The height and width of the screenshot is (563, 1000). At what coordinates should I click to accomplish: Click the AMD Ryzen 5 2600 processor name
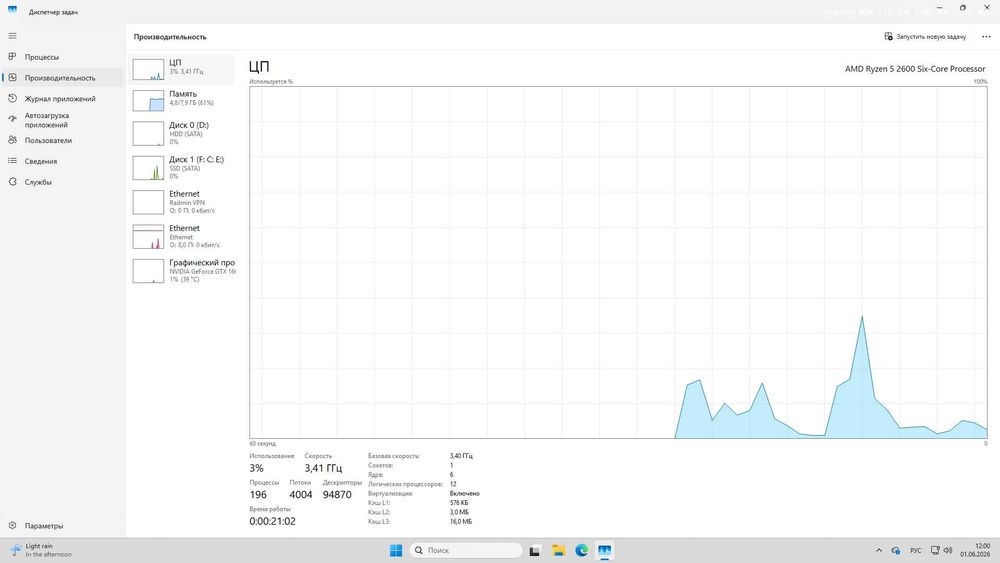[915, 69]
